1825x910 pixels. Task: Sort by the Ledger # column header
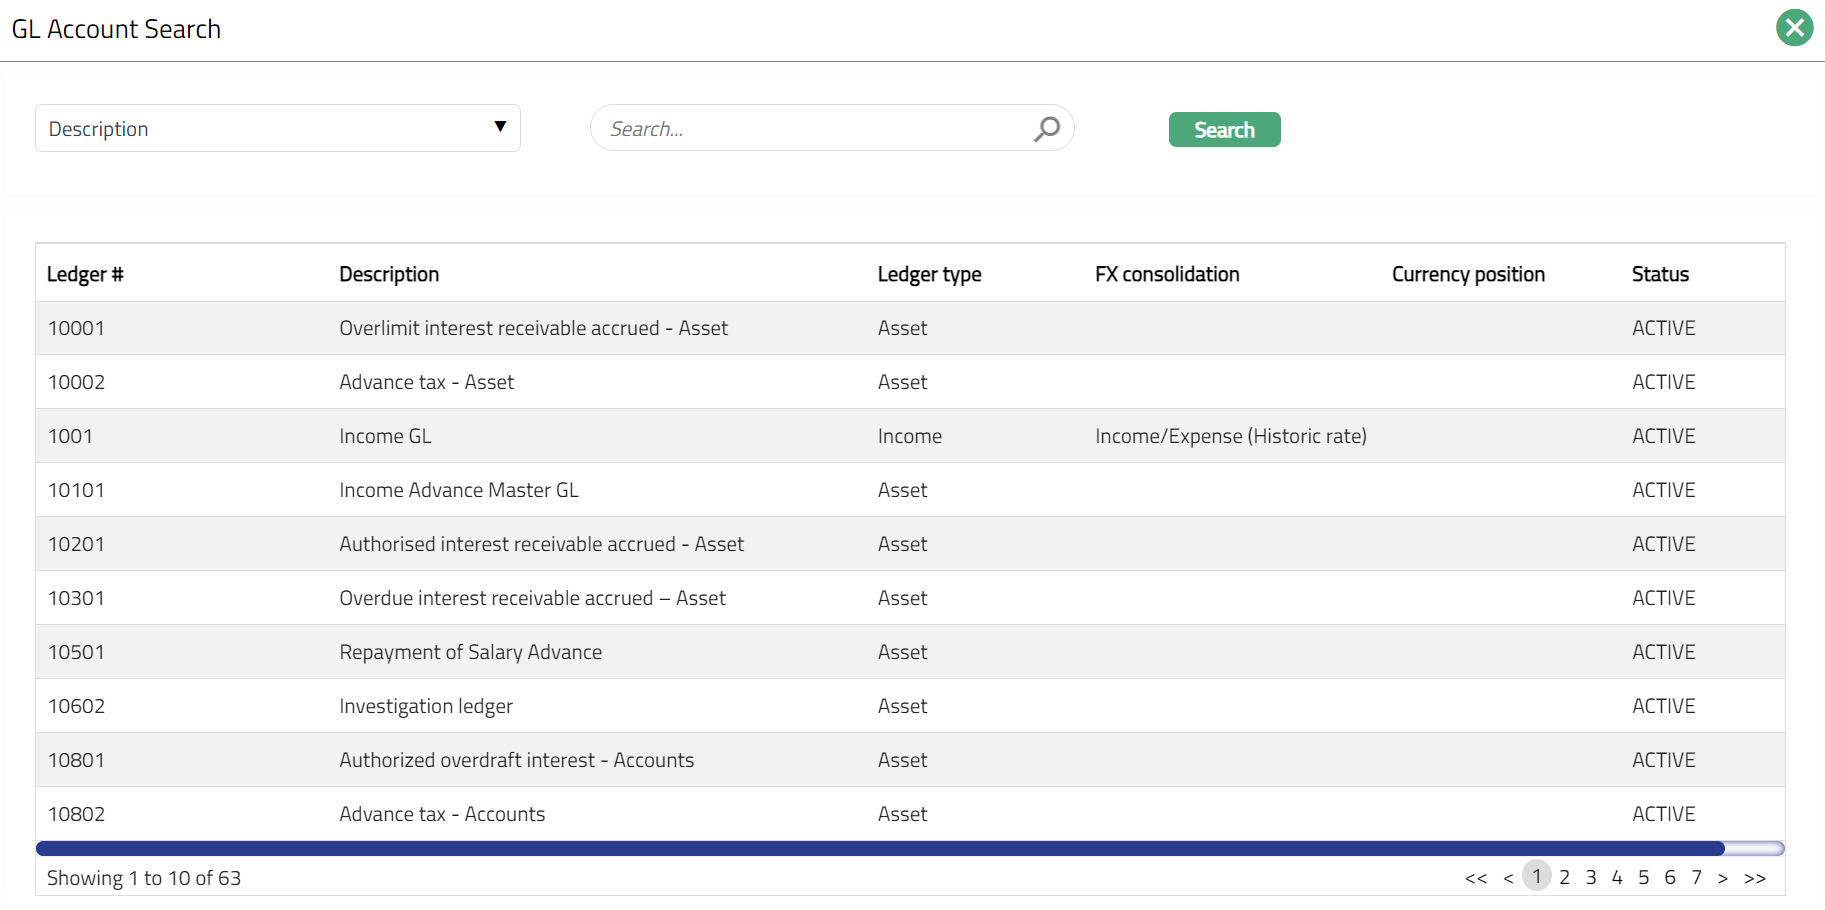click(x=85, y=274)
